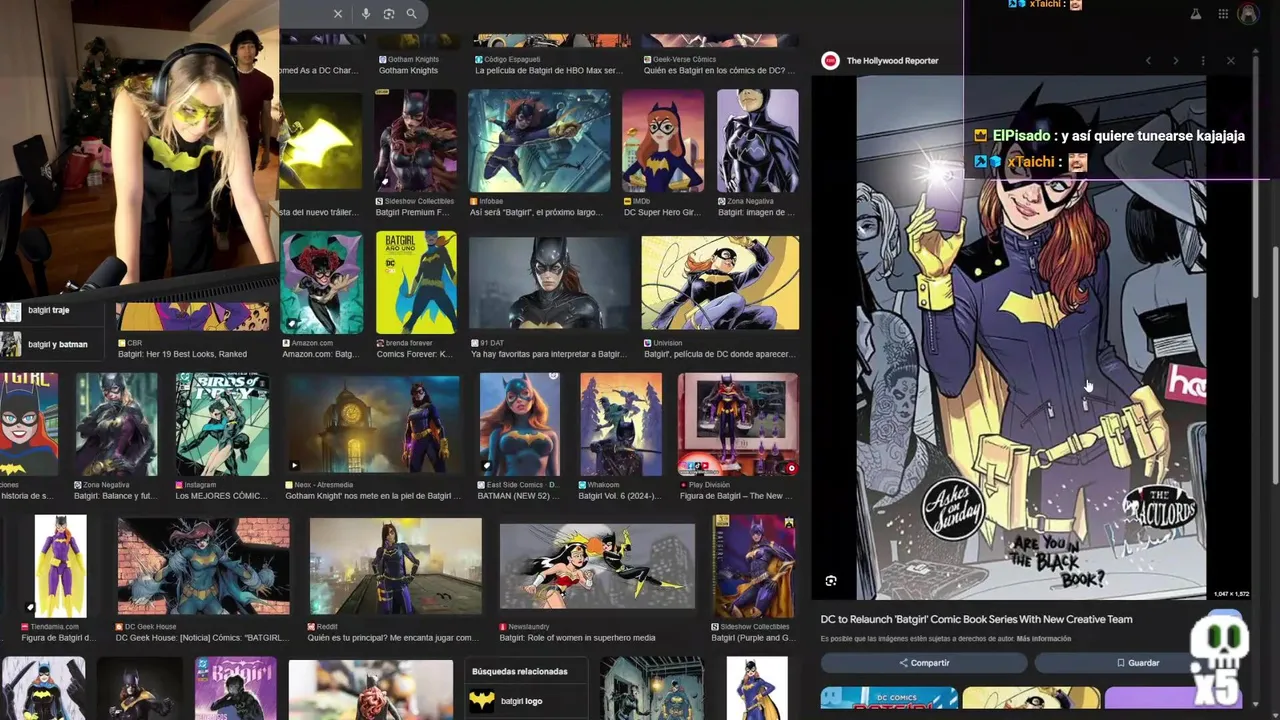Open the large Batgirl comic preview image
The height and width of the screenshot is (720, 1280).
tap(1031, 338)
